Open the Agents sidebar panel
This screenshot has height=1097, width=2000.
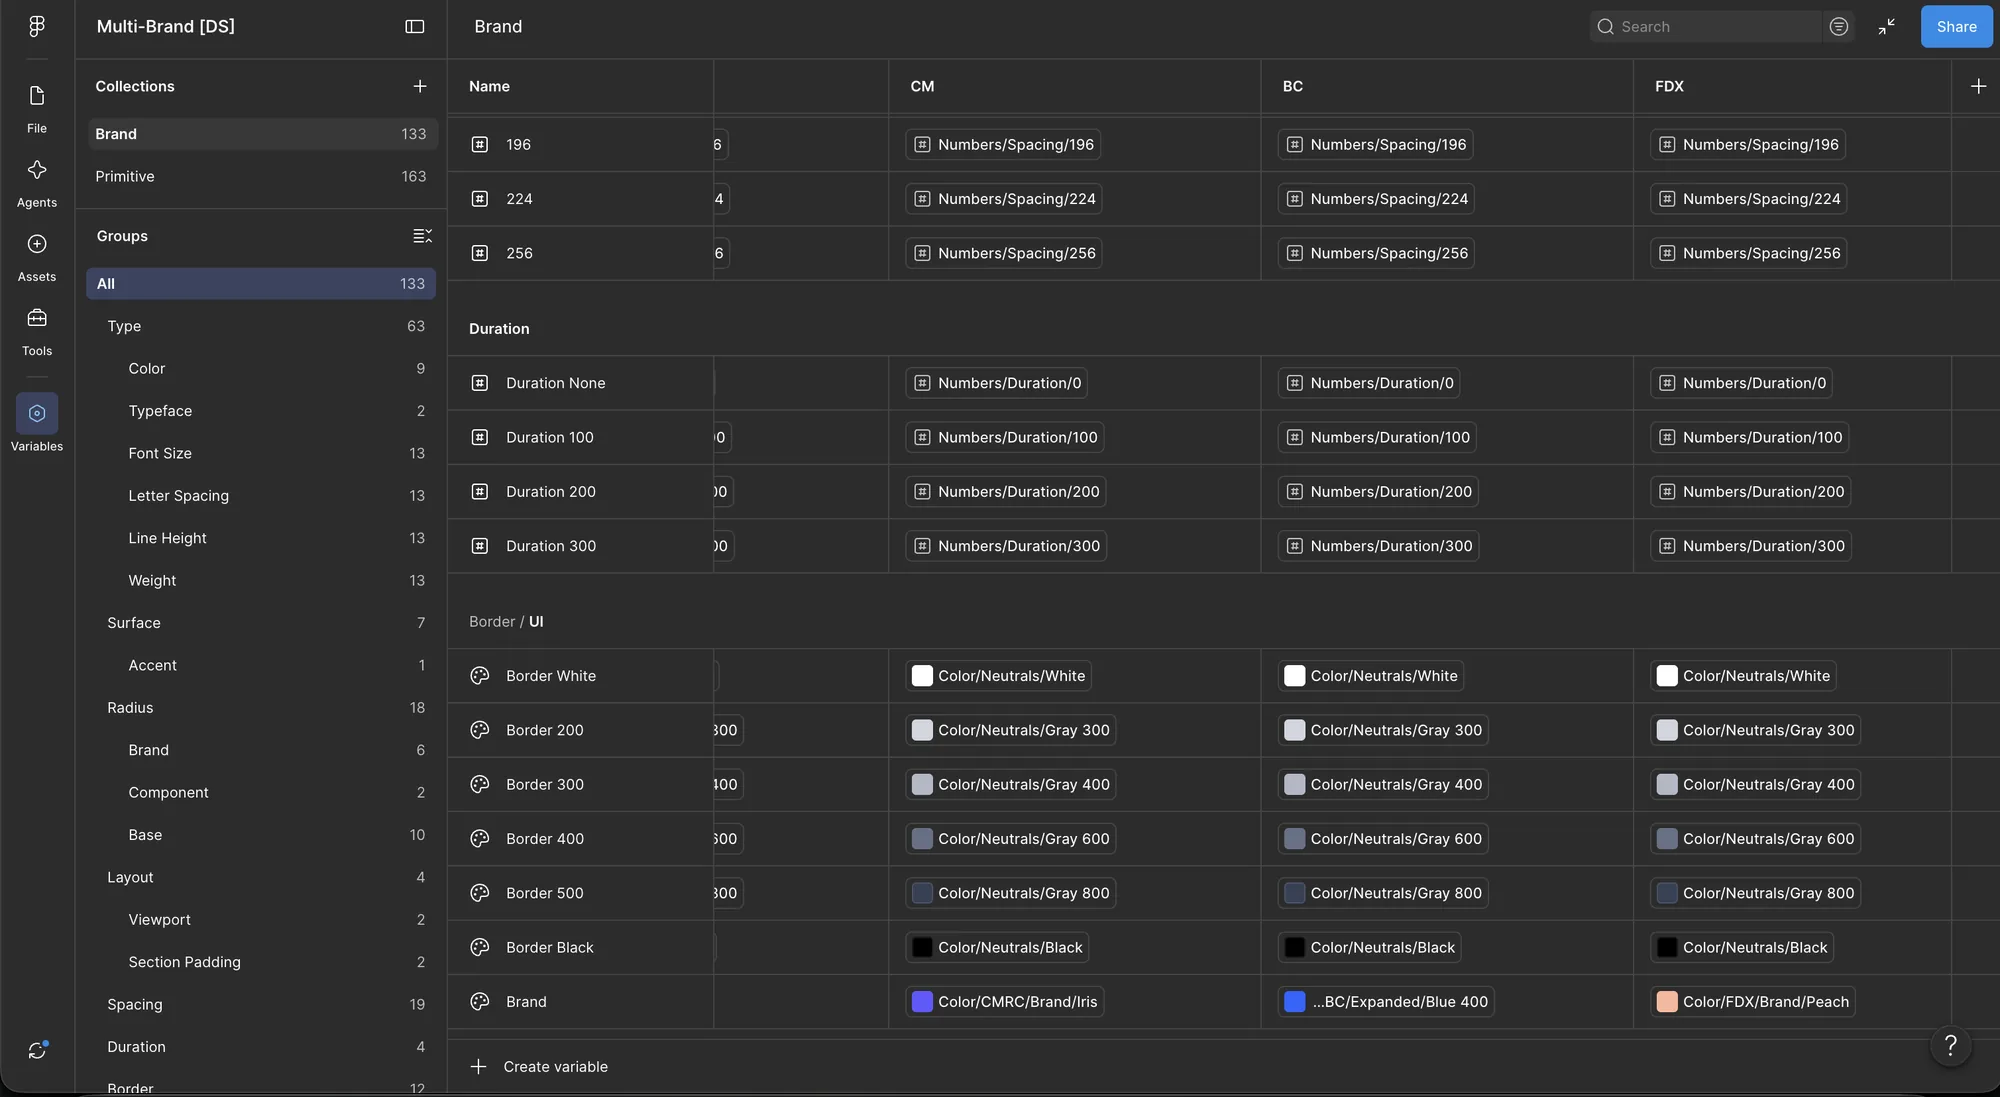pyautogui.click(x=37, y=183)
